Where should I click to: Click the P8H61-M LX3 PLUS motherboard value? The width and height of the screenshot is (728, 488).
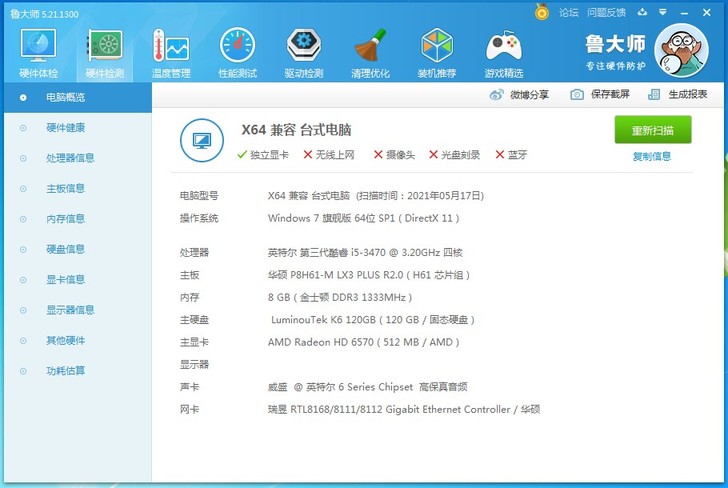click(369, 275)
